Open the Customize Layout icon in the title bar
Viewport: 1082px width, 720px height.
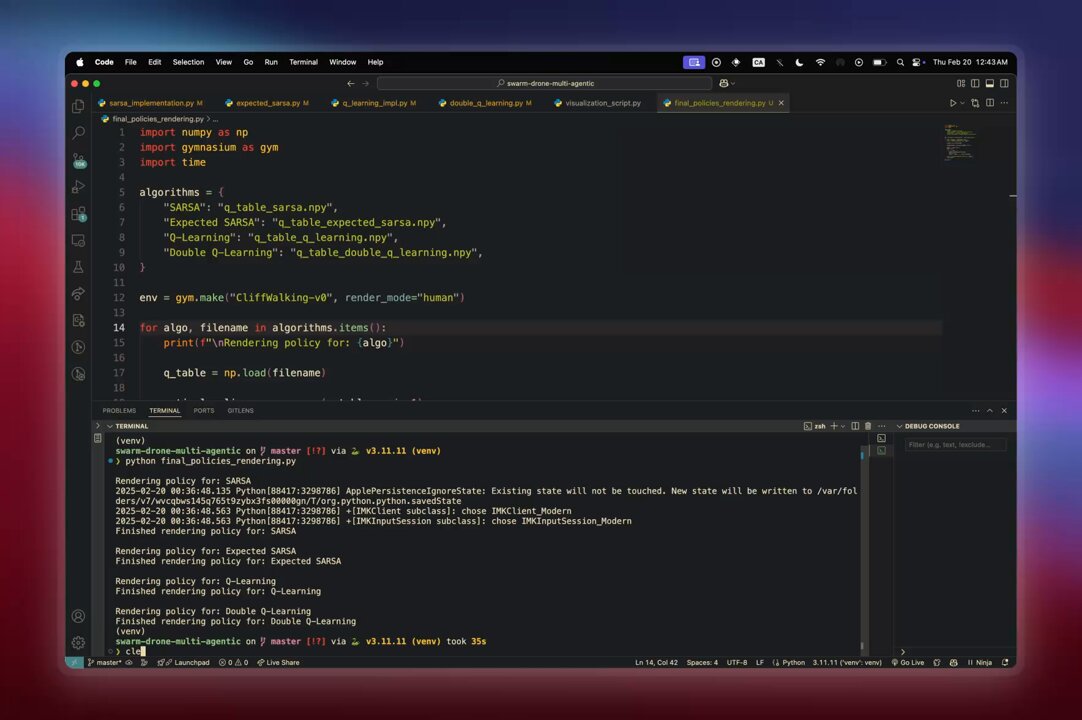point(961,84)
